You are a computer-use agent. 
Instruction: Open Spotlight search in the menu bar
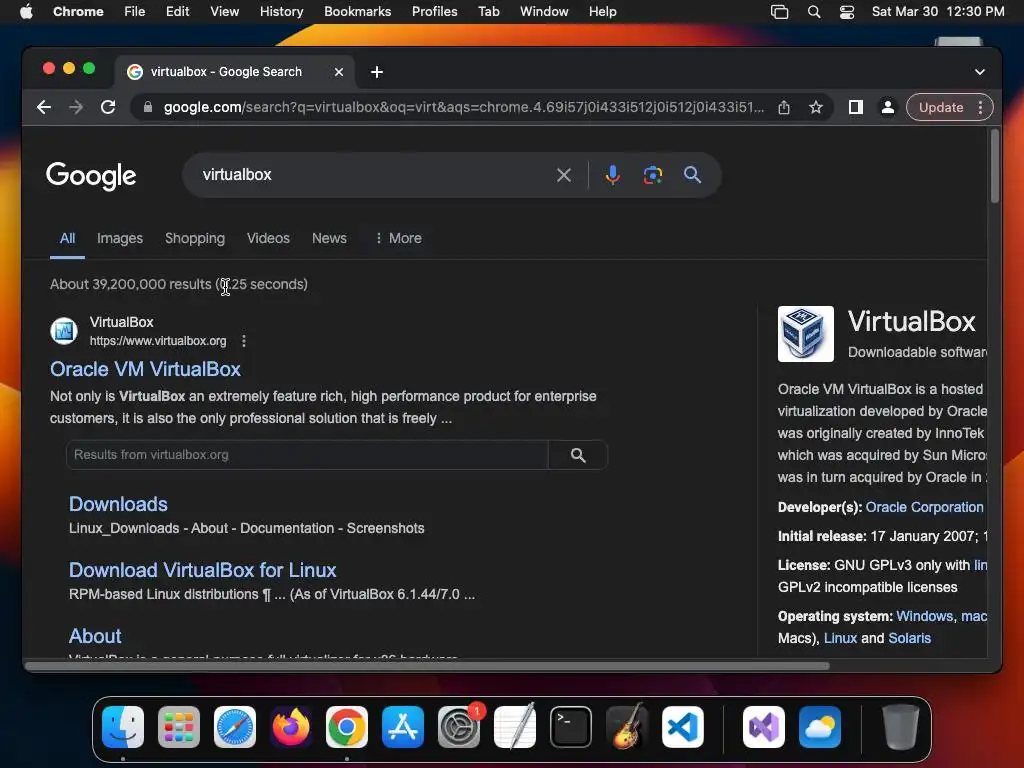814,12
